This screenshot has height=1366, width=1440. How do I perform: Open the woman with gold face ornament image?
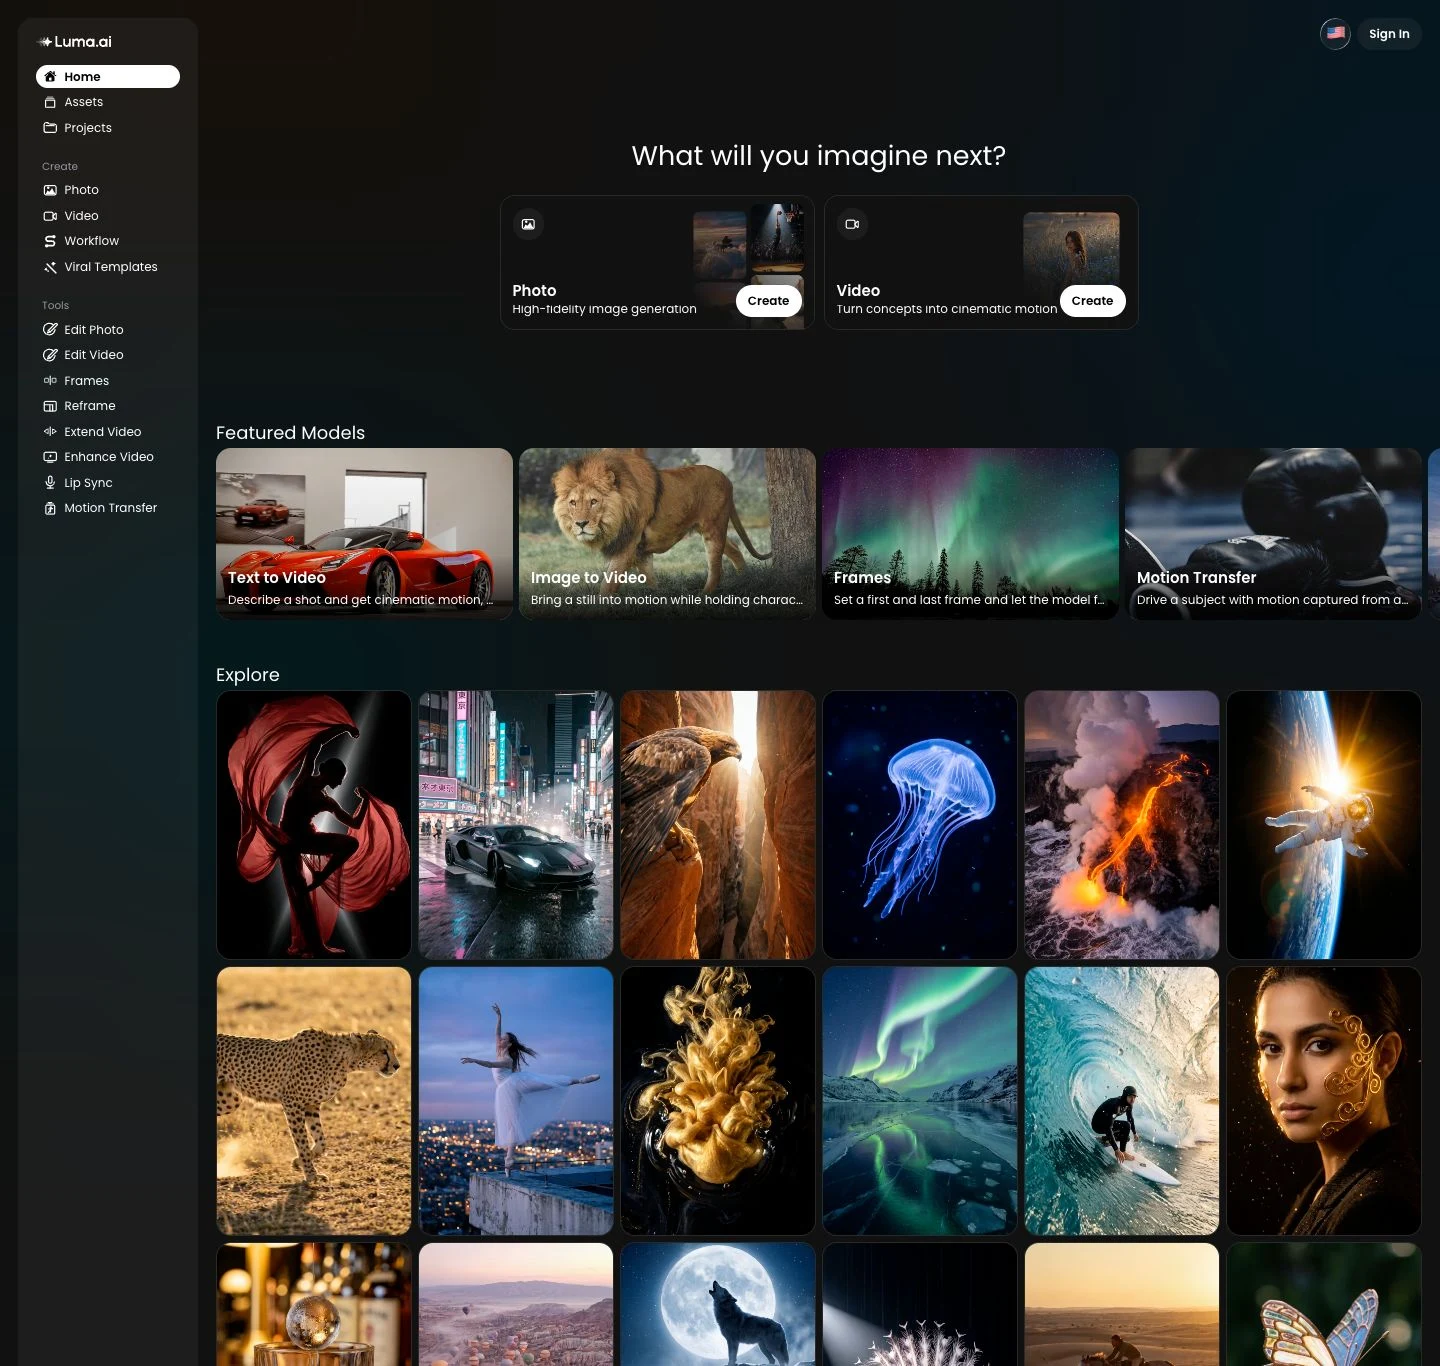[1324, 1101]
